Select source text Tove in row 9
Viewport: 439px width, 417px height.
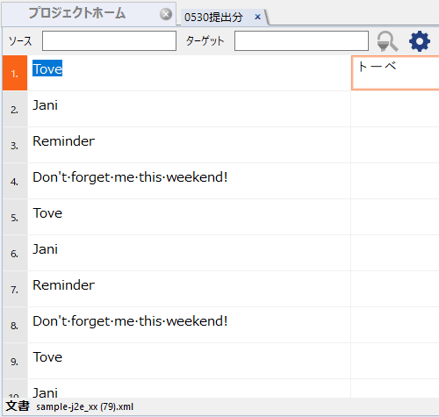(x=47, y=357)
